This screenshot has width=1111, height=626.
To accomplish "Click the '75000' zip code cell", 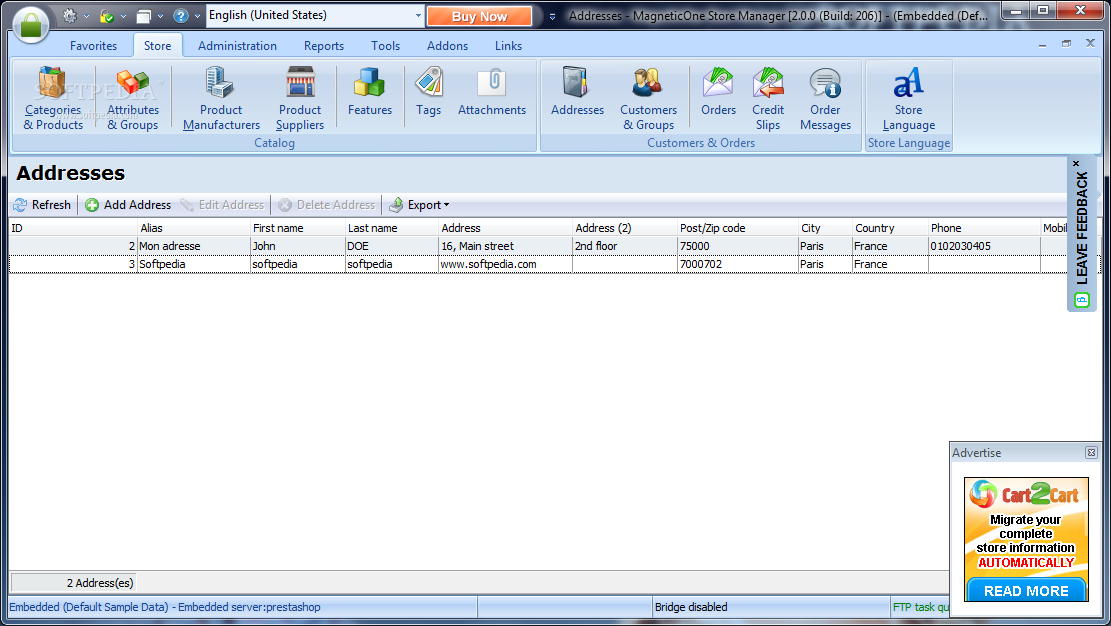I will (x=737, y=246).
